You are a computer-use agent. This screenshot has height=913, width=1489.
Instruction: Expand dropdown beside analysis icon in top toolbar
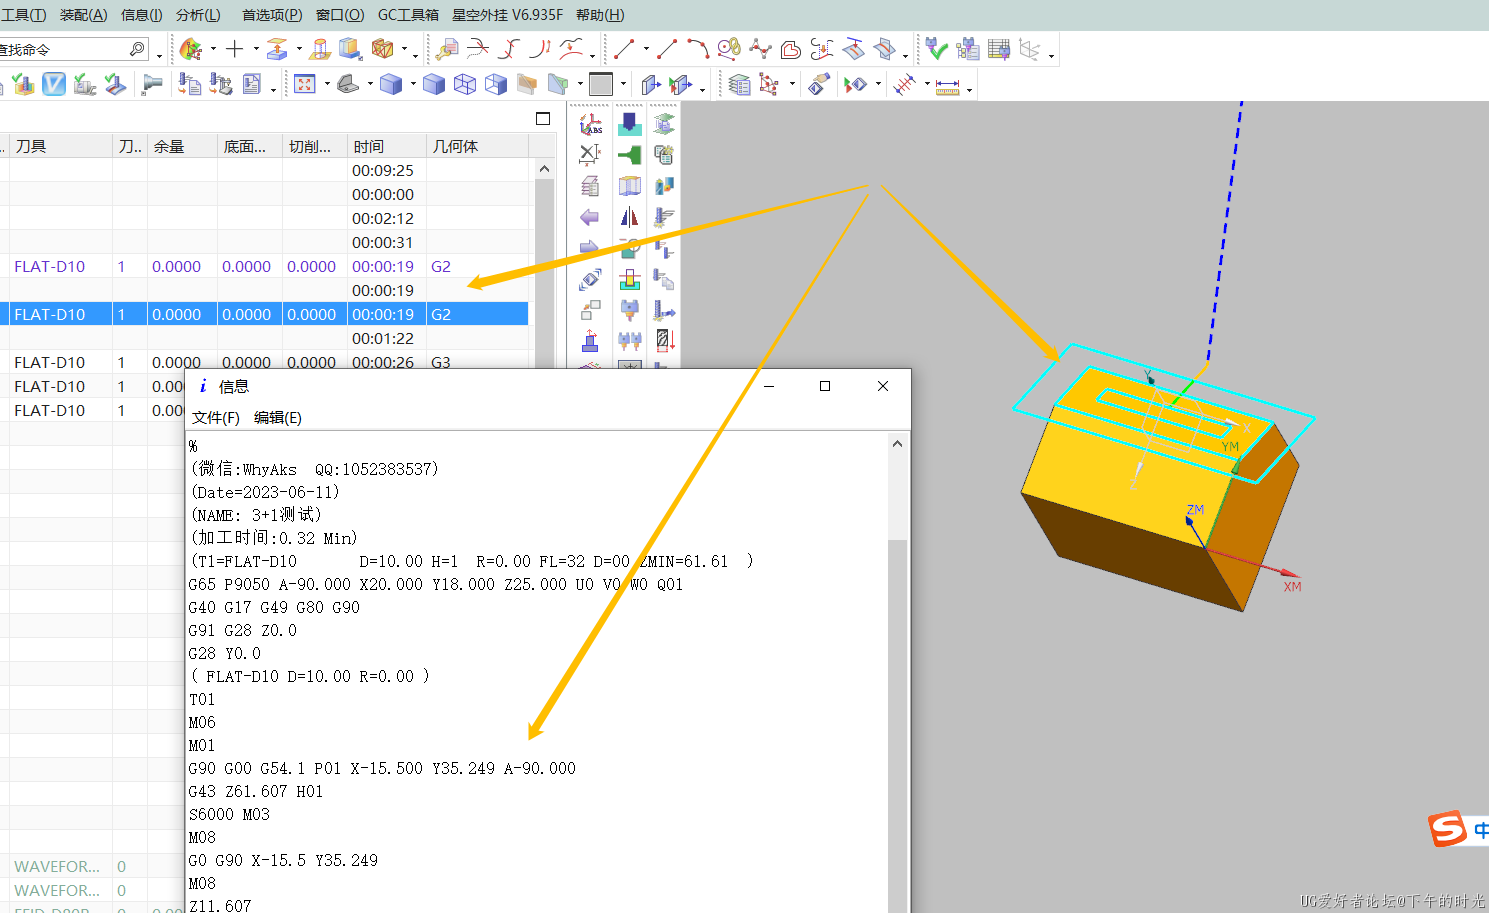213,49
